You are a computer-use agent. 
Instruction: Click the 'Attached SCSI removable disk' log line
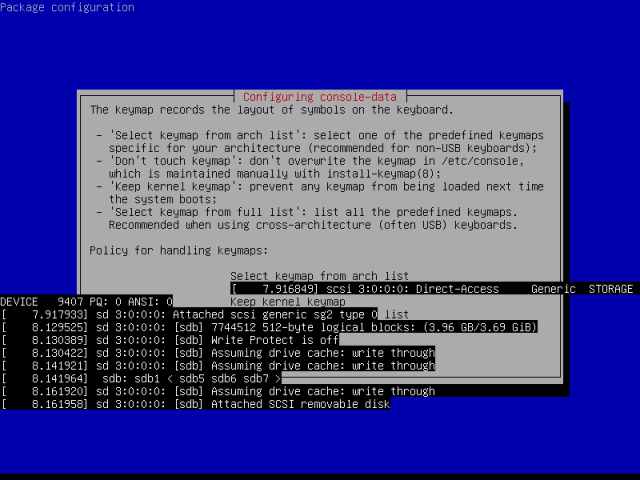(x=195, y=404)
